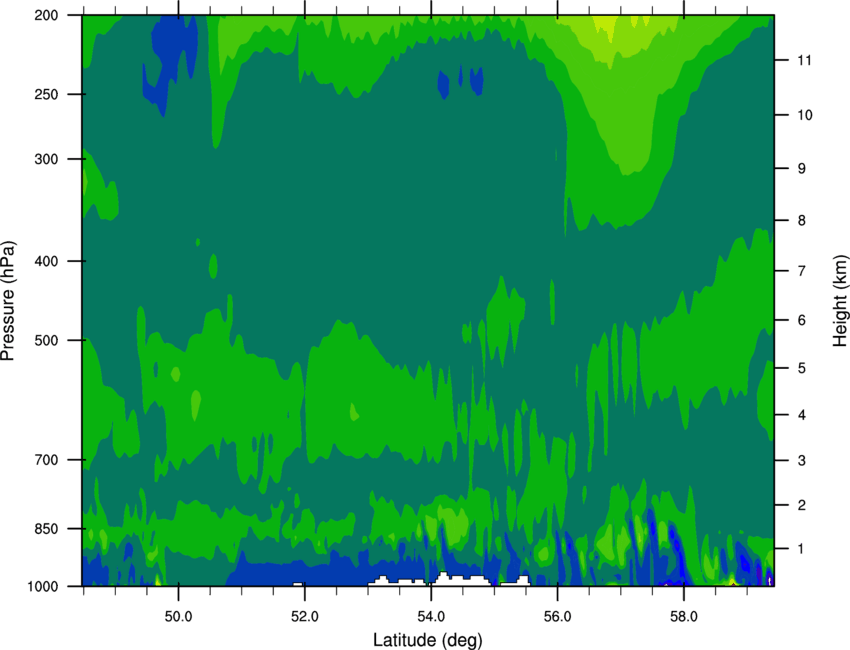
Task: Click the 700 pressure tick label
Action: tap(46, 460)
